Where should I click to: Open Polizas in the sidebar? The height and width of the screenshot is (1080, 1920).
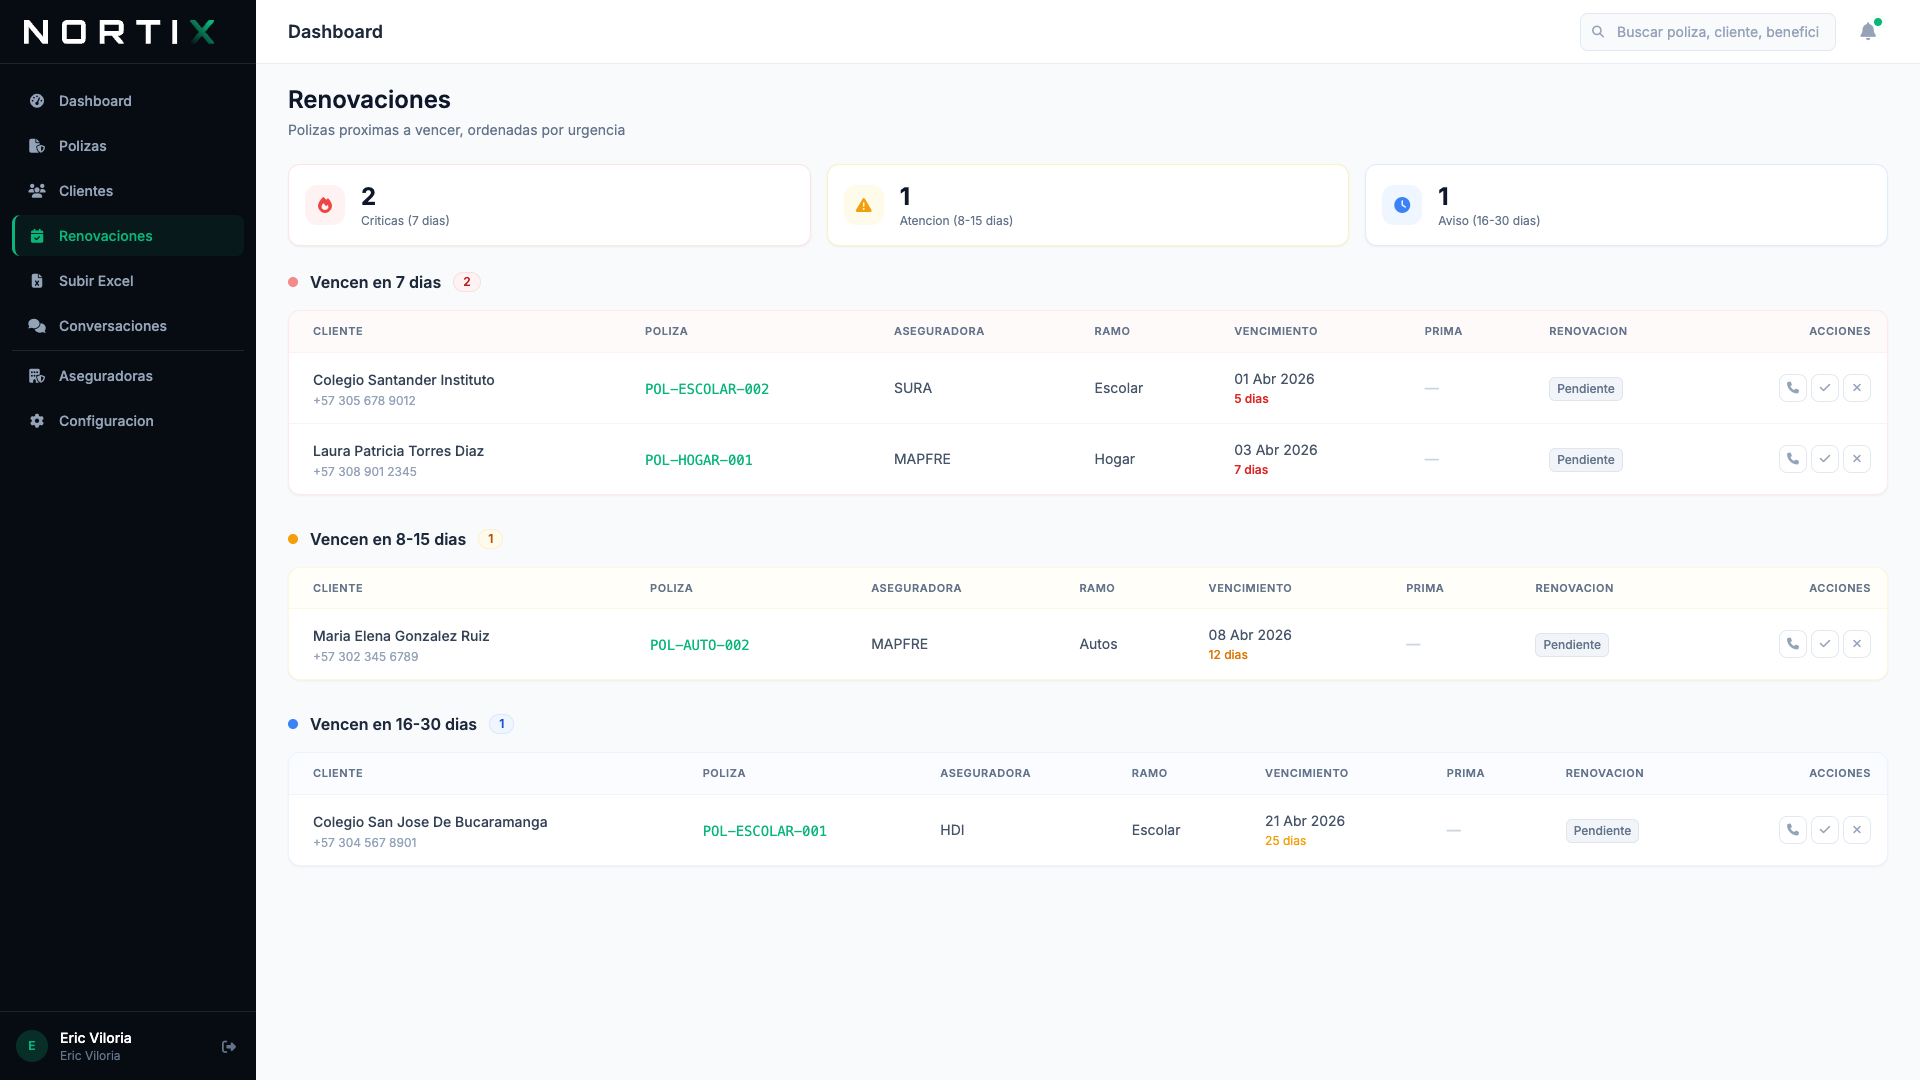pos(82,146)
